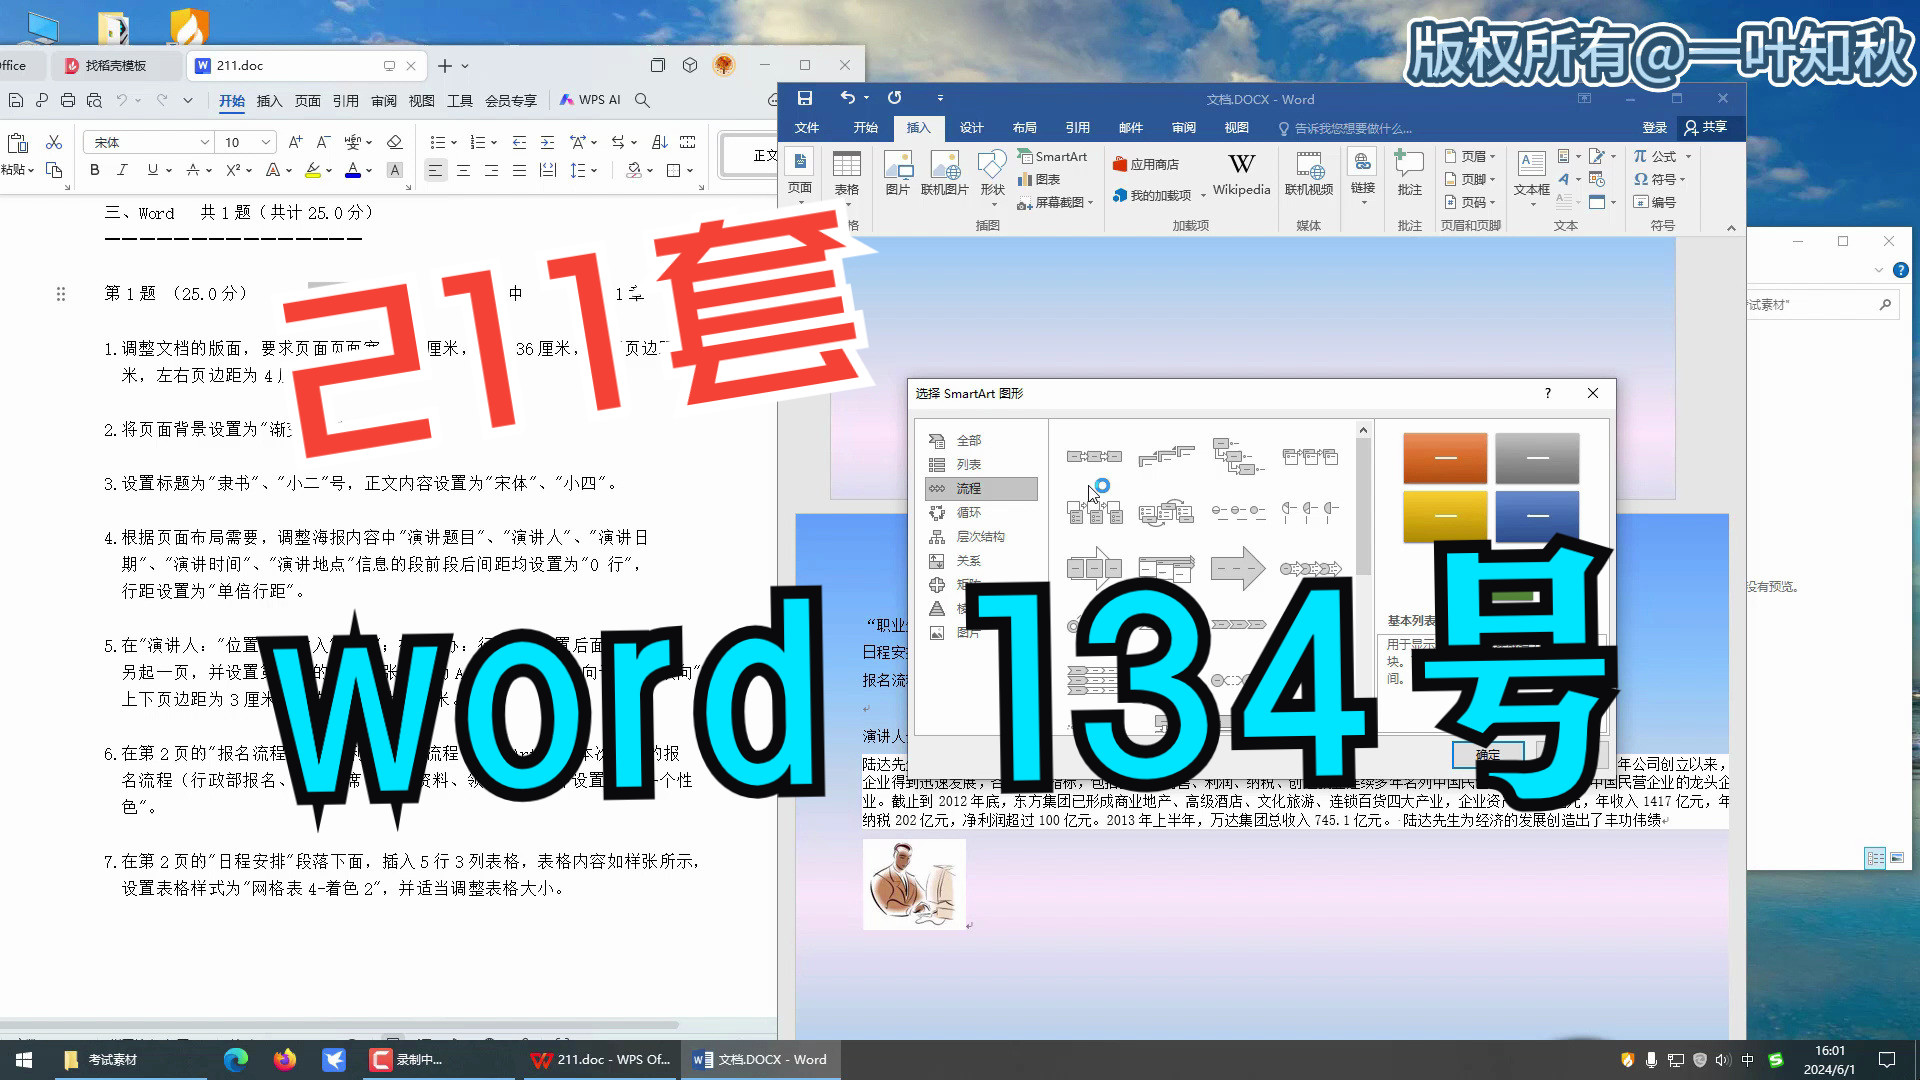Viewport: 1920px width, 1080px height.
Task: Click Redo icon in Word title bar
Action: point(895,98)
